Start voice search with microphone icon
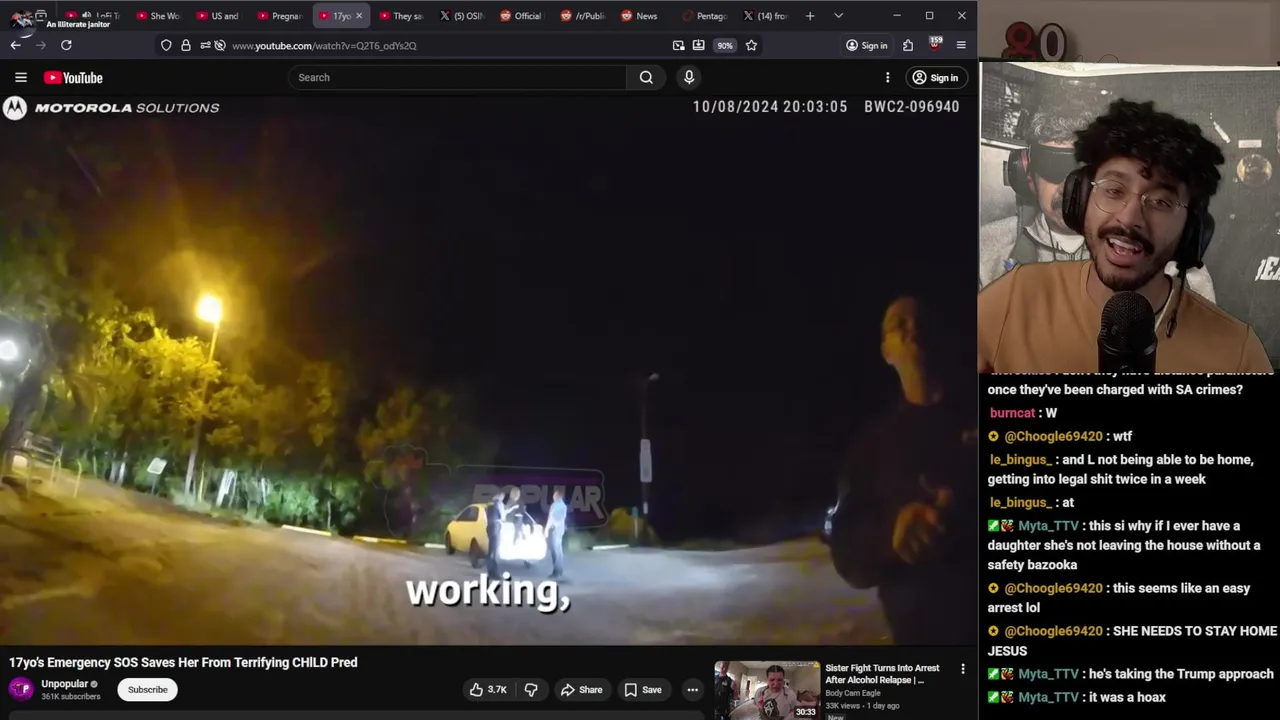Image resolution: width=1280 pixels, height=720 pixels. [x=689, y=77]
